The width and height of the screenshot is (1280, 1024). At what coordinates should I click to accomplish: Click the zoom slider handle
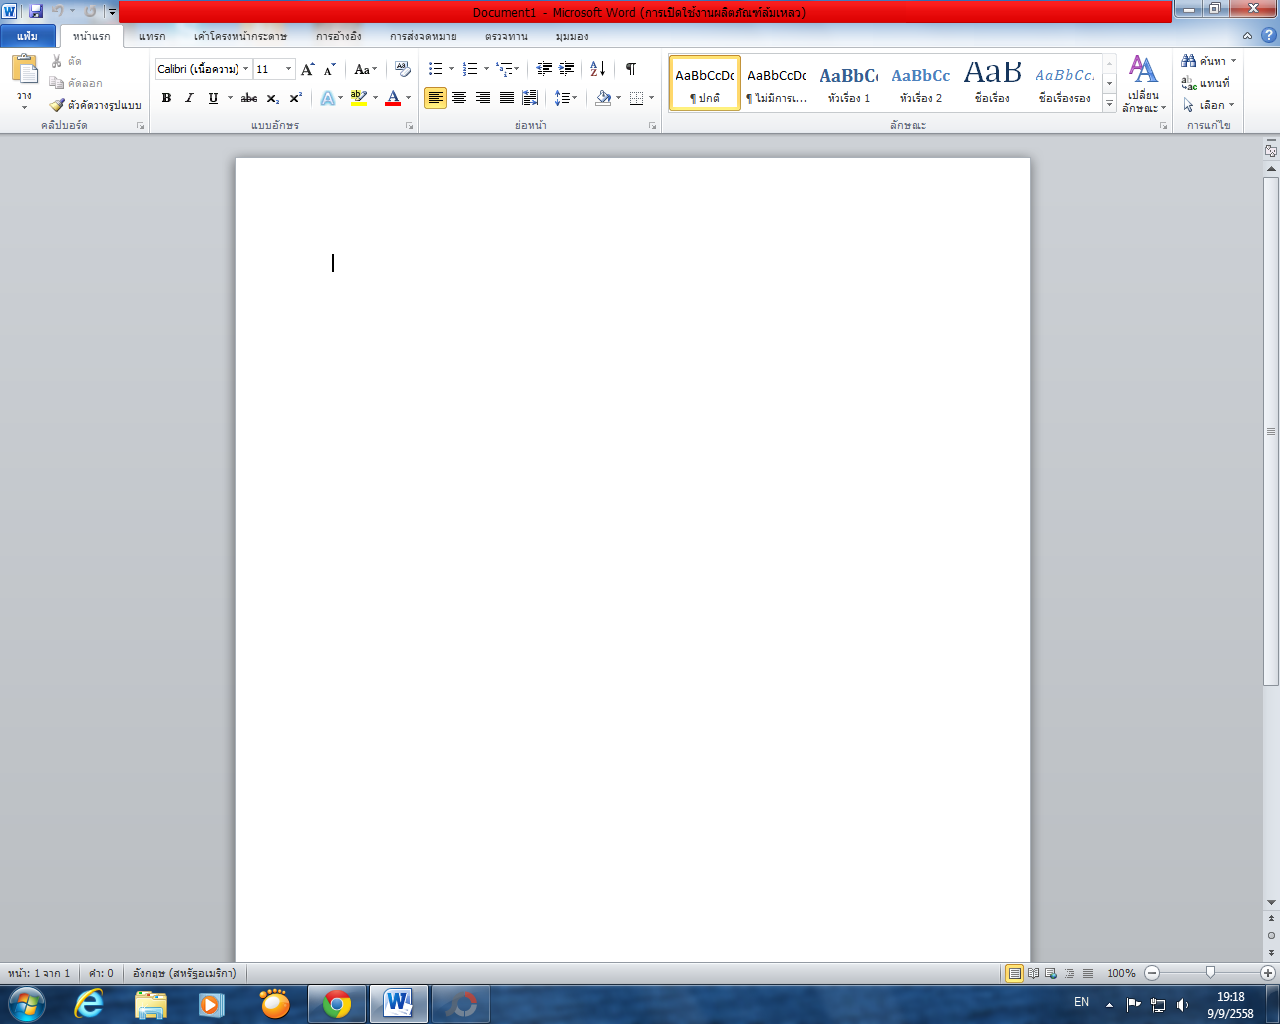coord(1210,973)
